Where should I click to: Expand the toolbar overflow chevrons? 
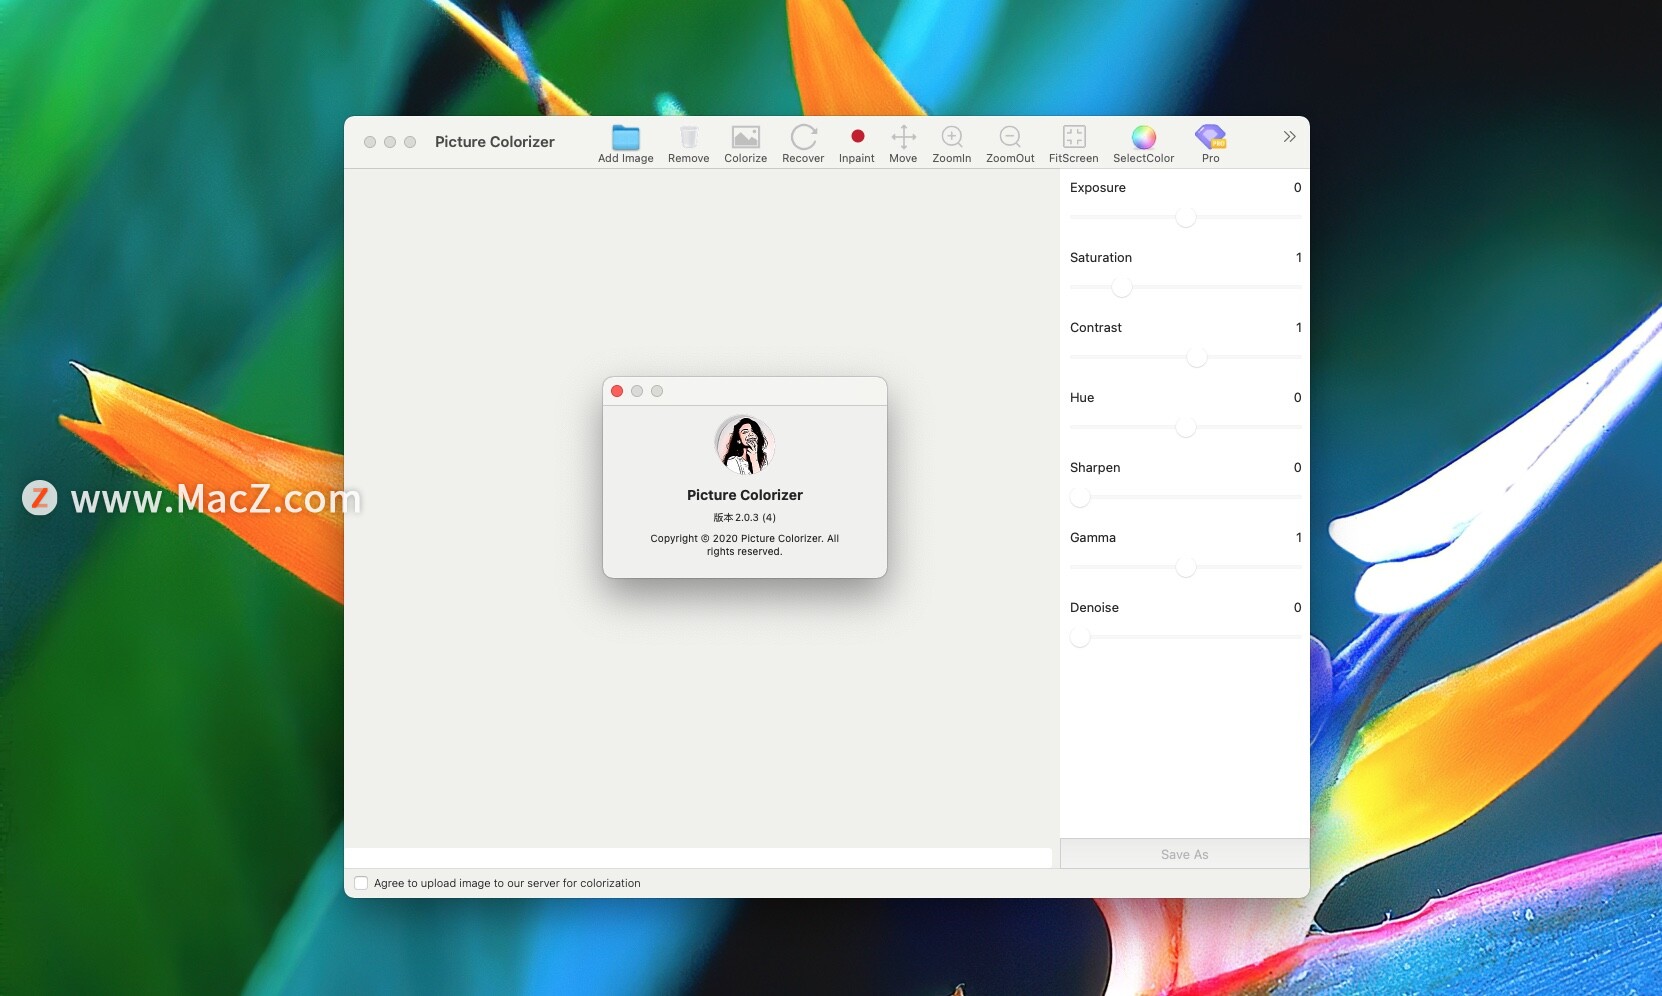[x=1289, y=137]
